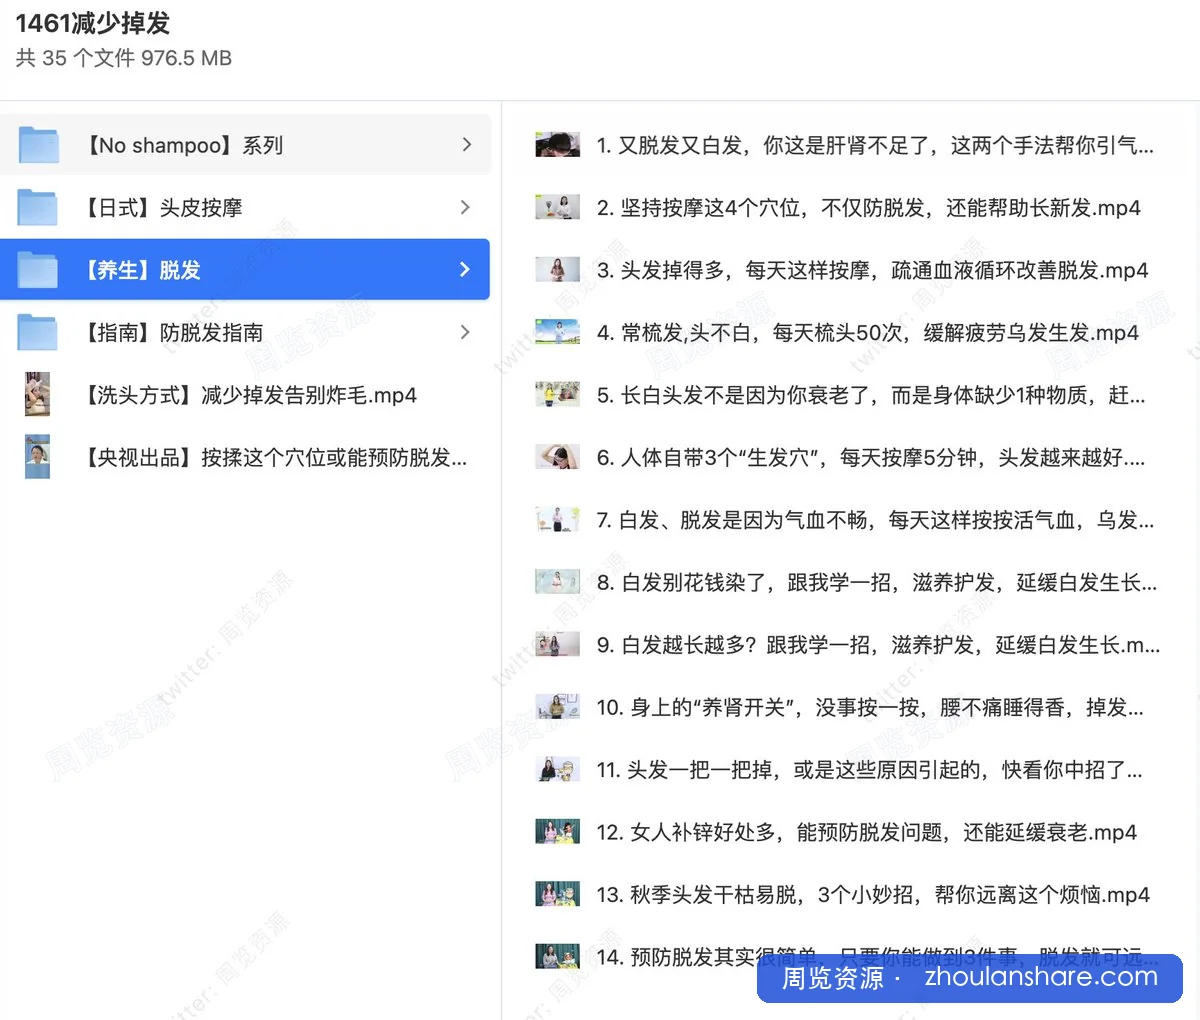Open file 1. 又脱发又白发
This screenshot has width=1200, height=1020.
(875, 146)
